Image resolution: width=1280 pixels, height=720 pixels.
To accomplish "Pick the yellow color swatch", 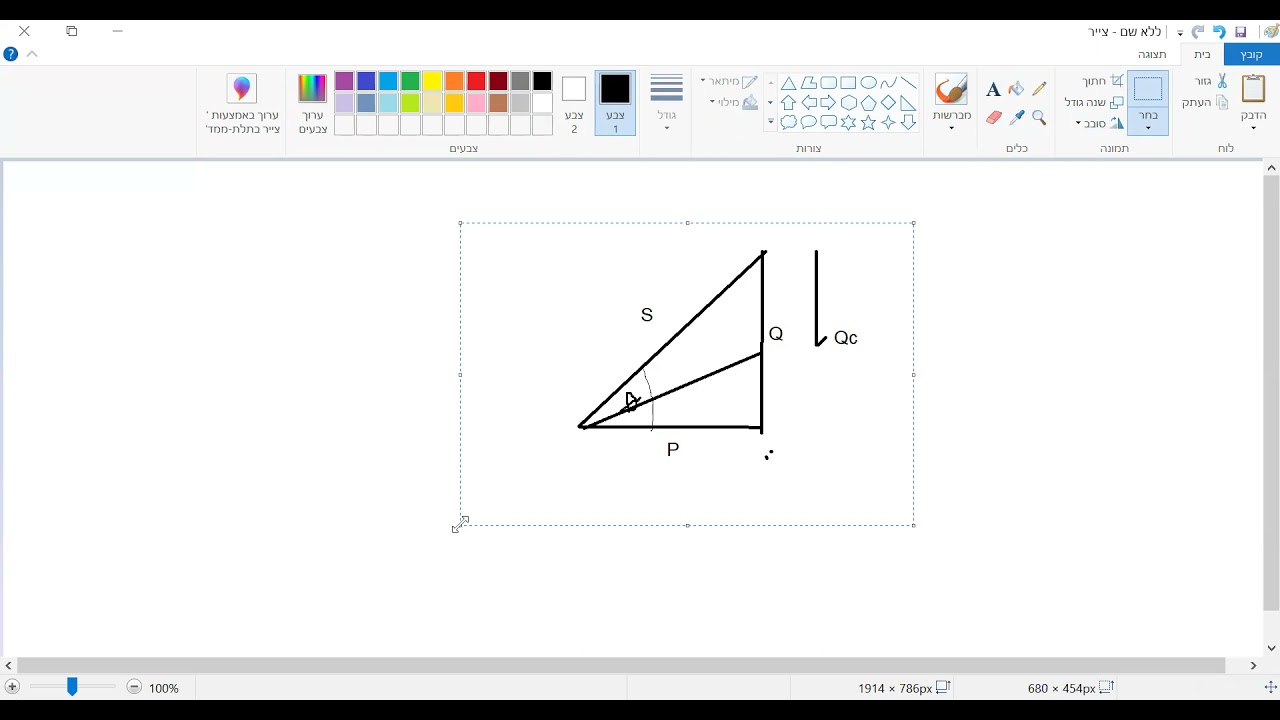I will coord(432,81).
